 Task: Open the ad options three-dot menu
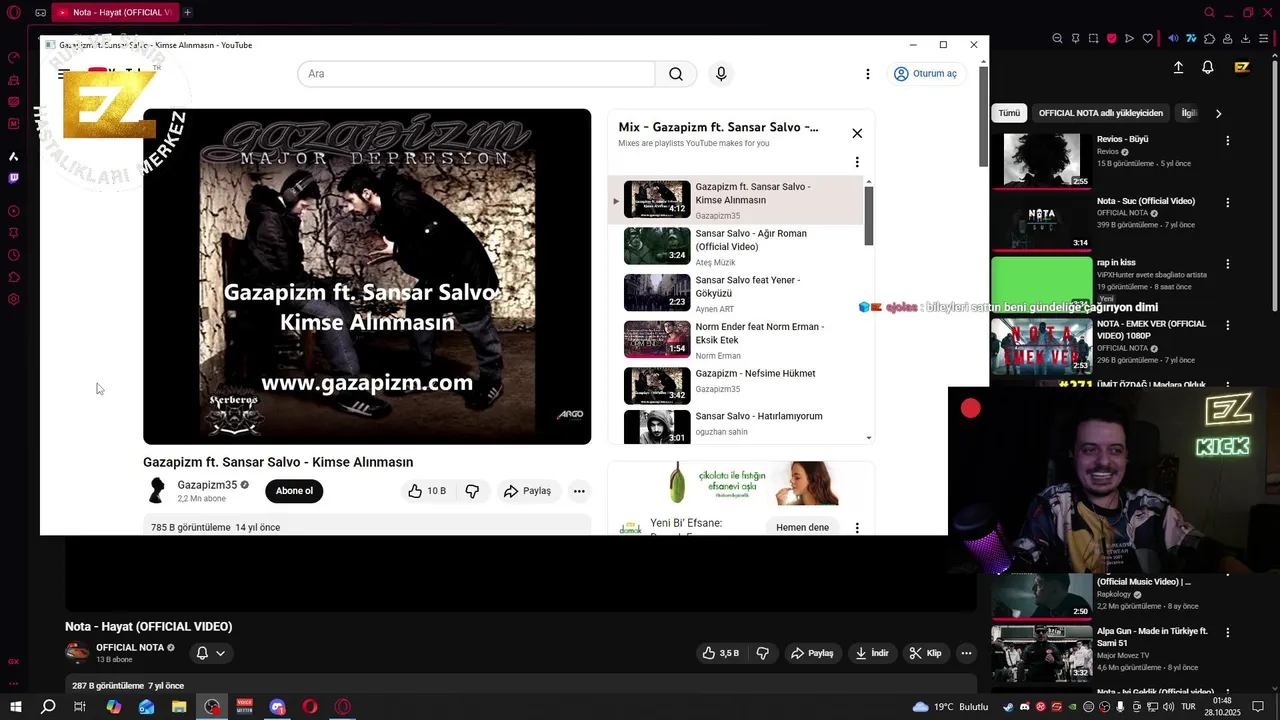pos(857,527)
